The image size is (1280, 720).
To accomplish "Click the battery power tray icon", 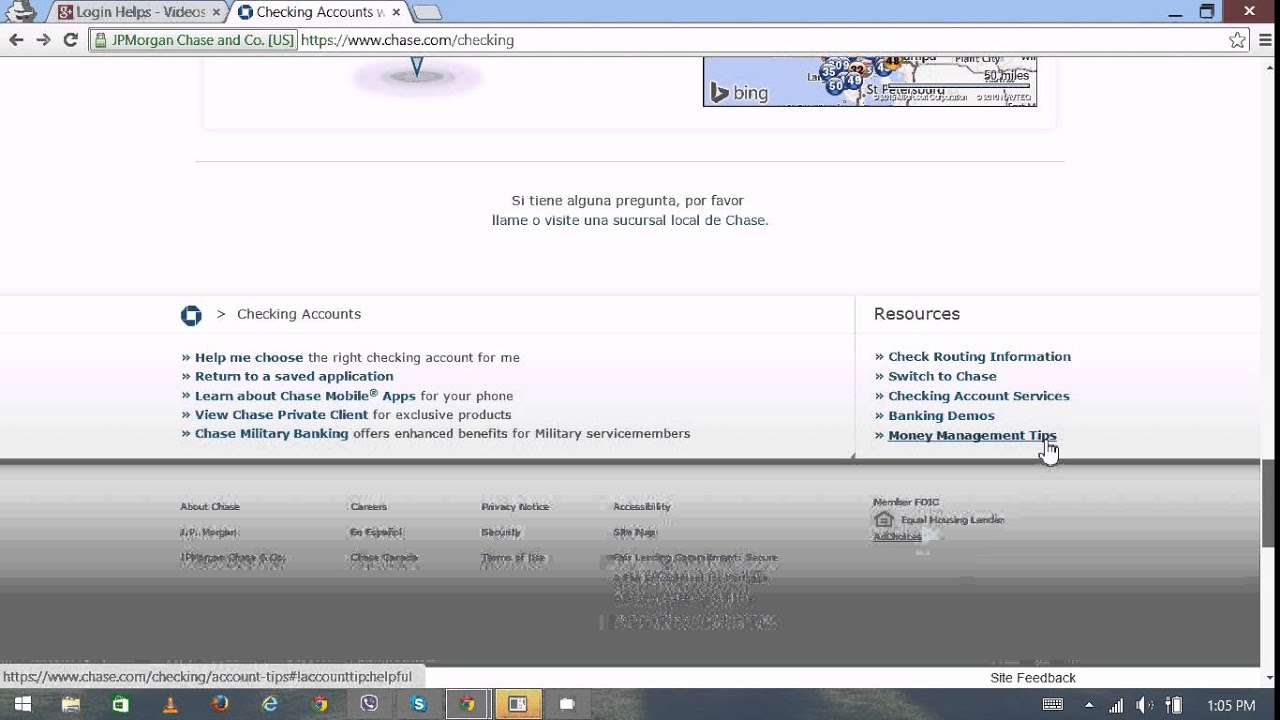I will (1175, 705).
